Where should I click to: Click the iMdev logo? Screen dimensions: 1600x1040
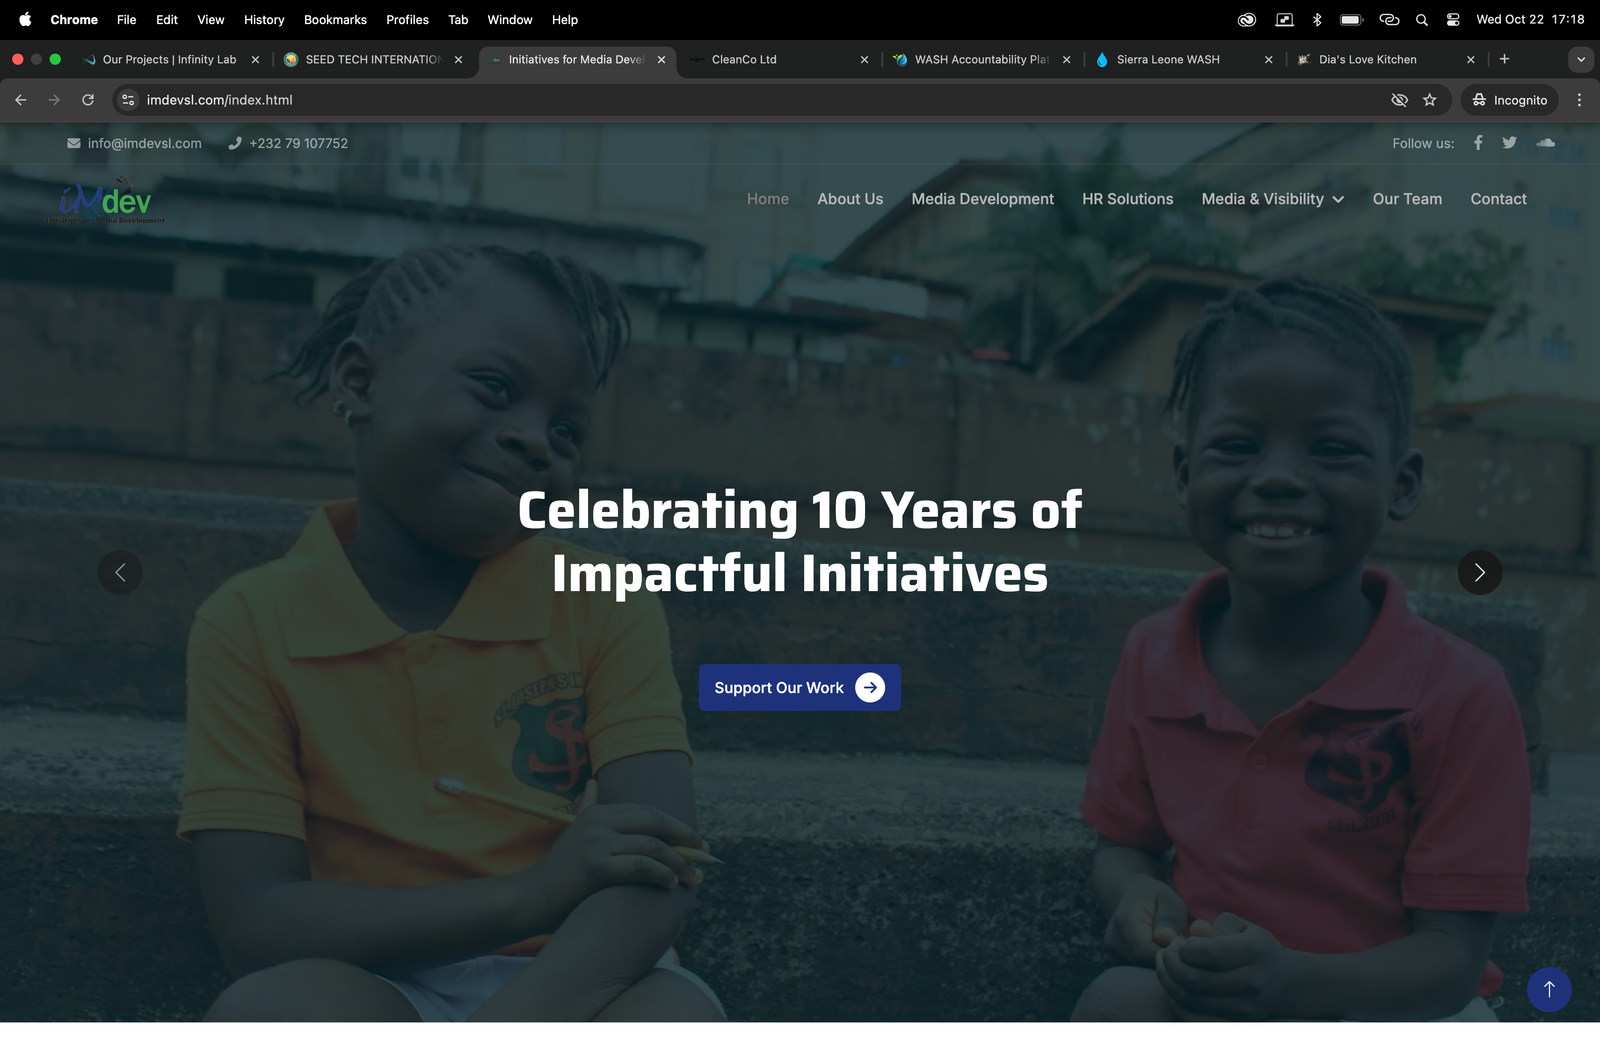(106, 203)
